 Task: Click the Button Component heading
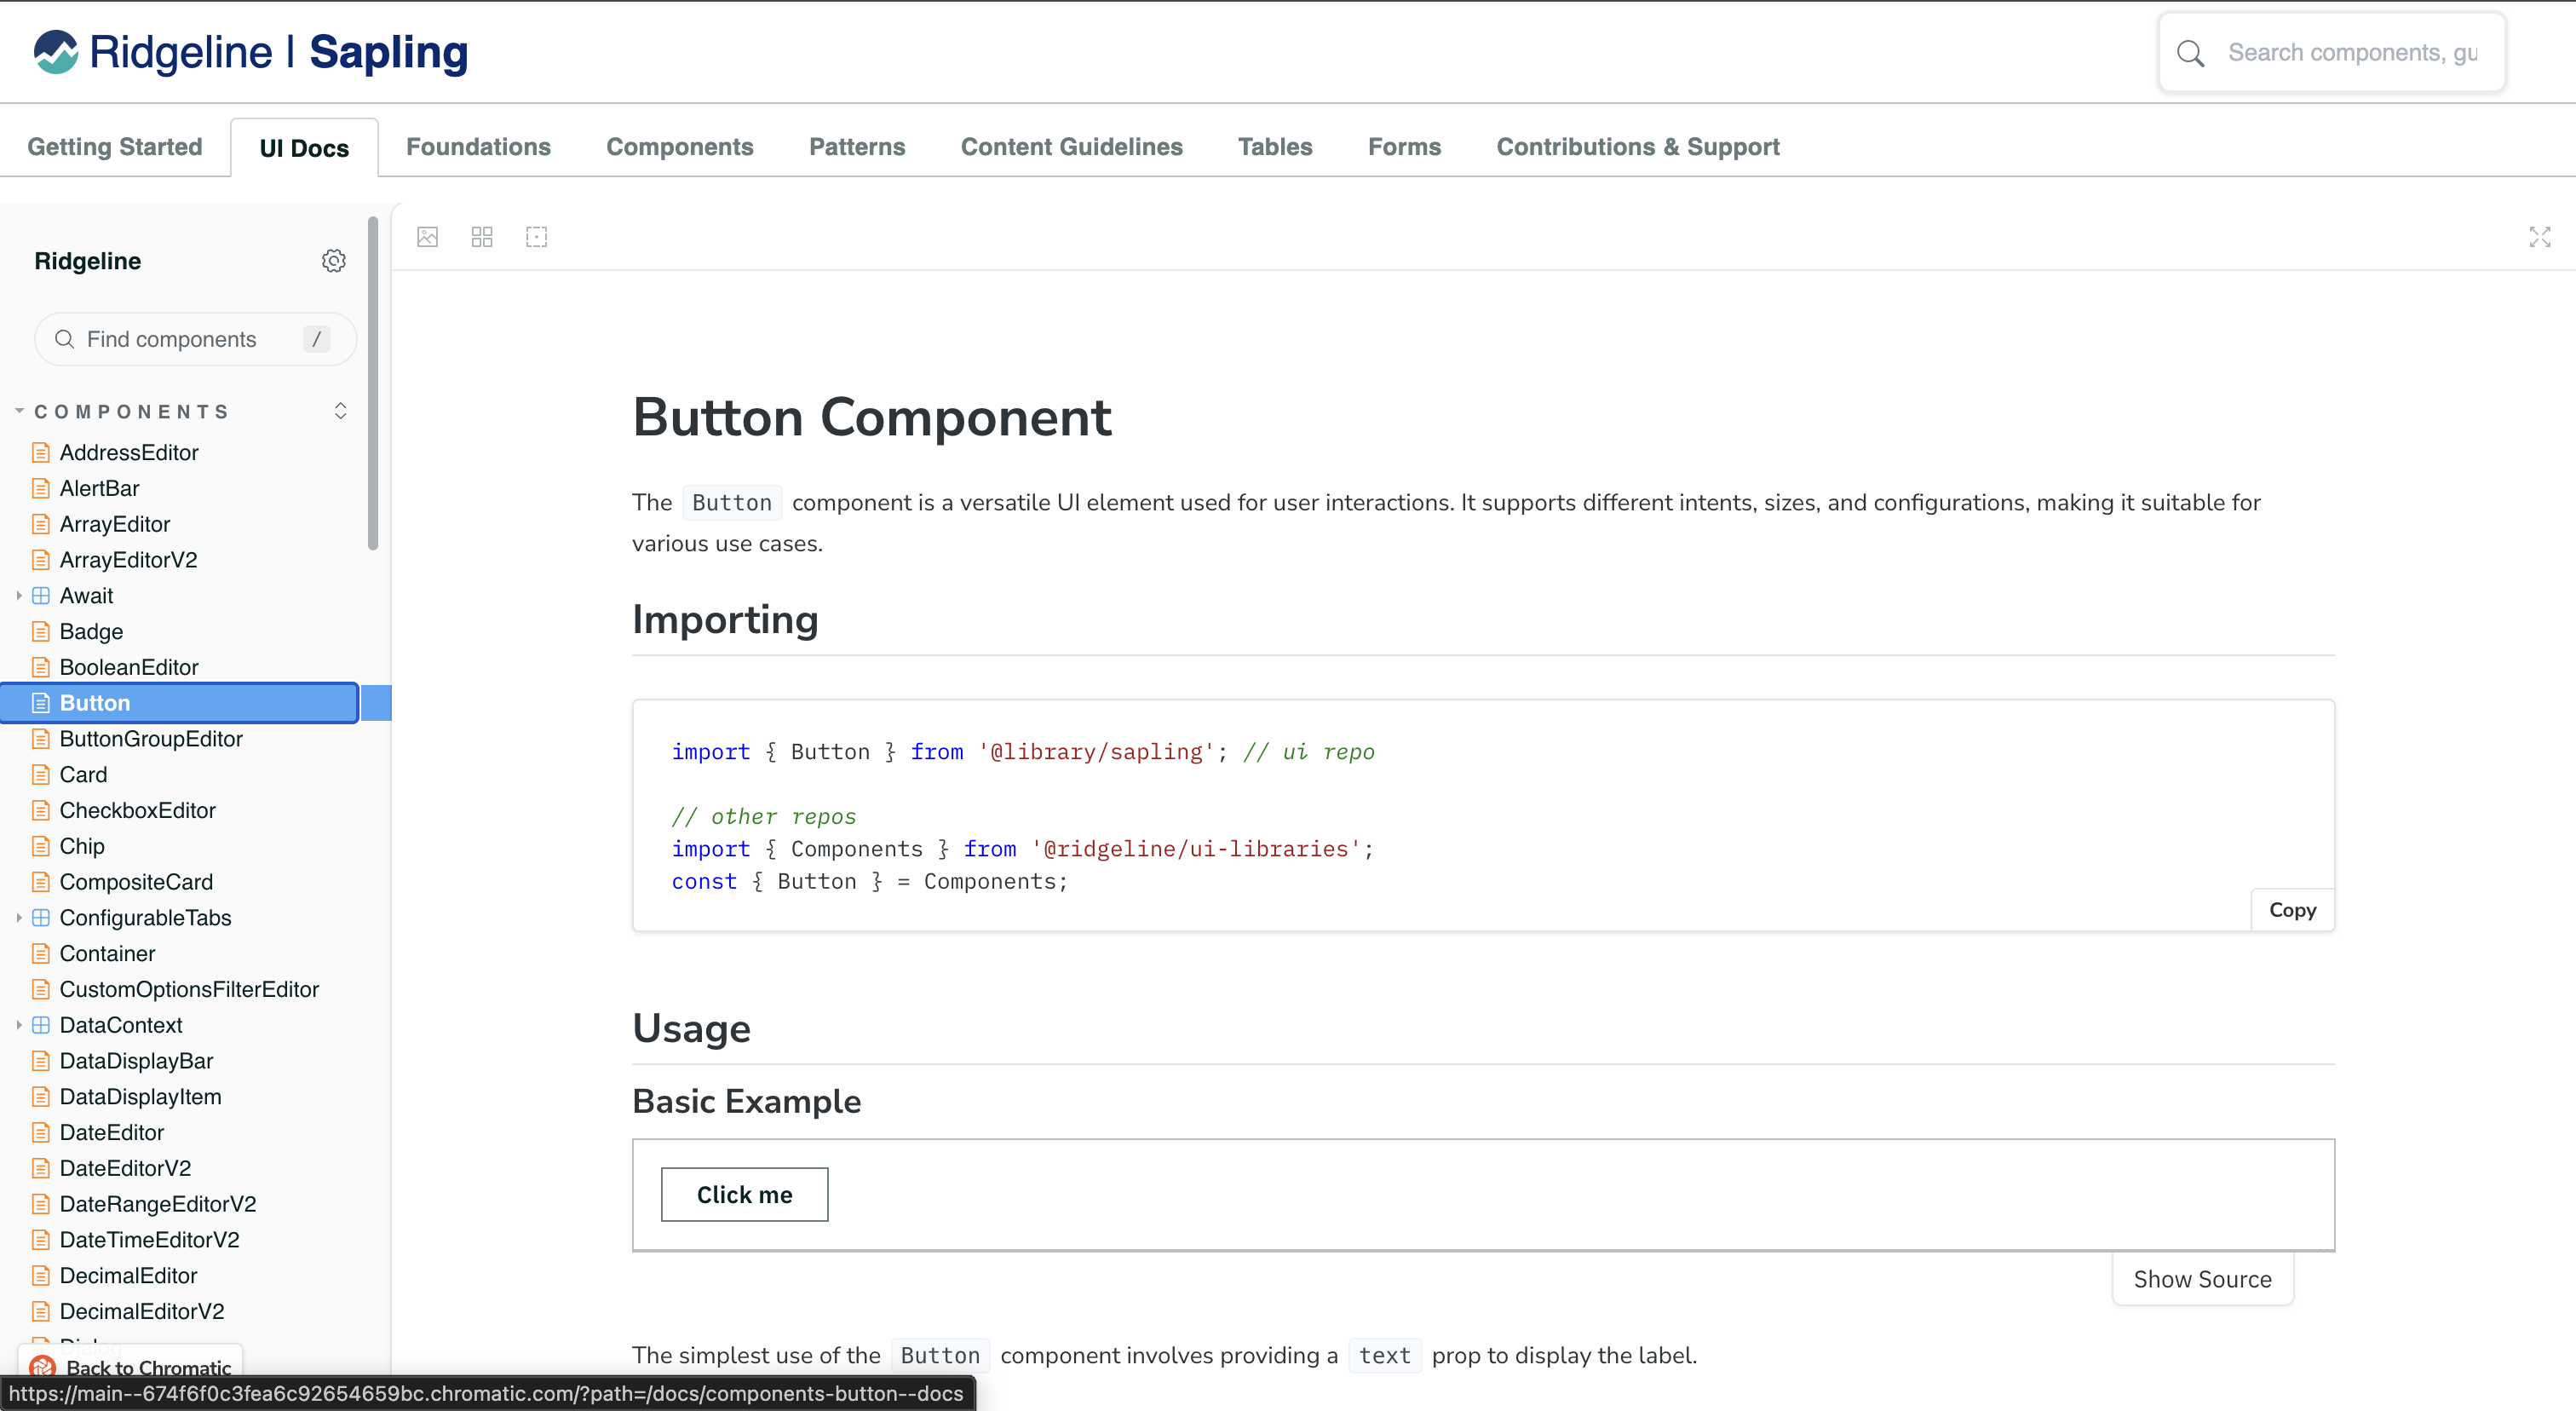click(872, 418)
